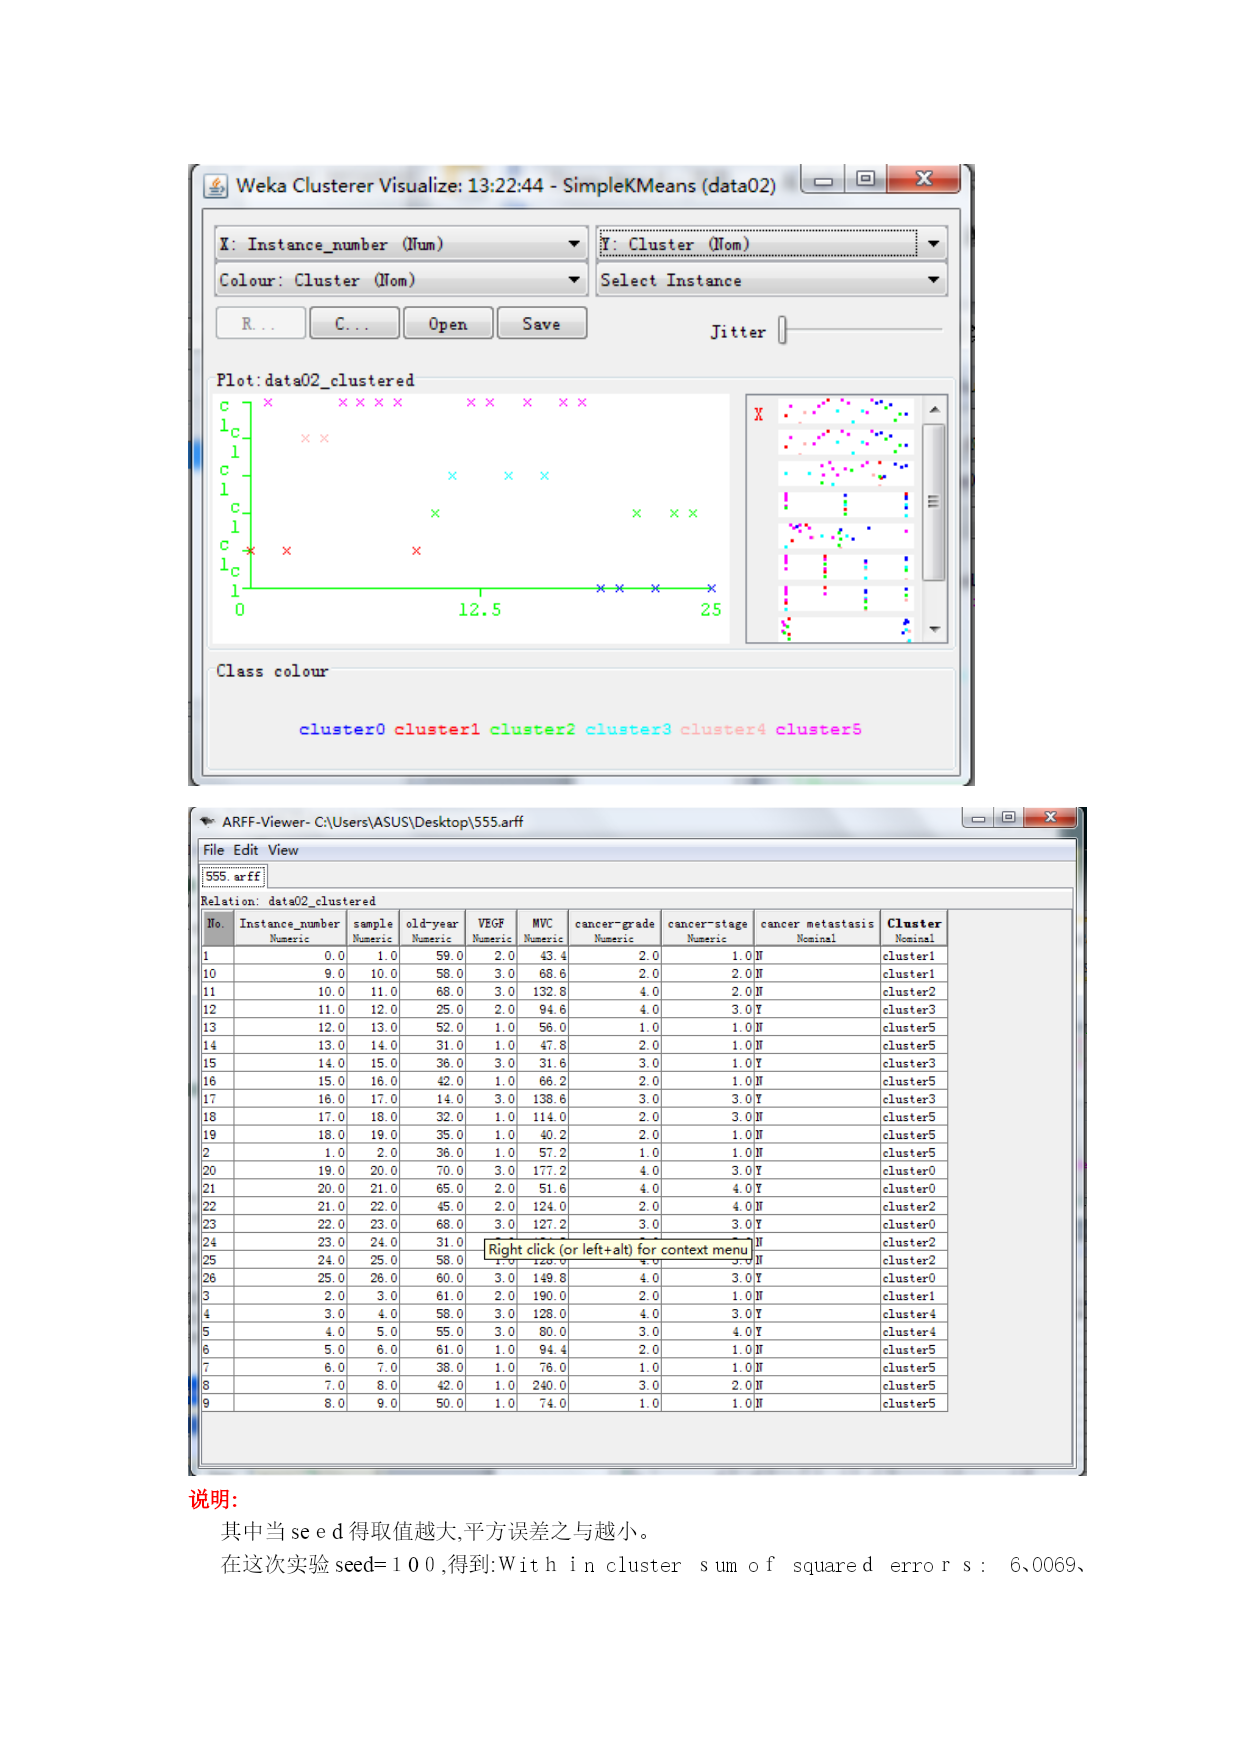Click the up arrow of the attribute strip scrollbar
Screen dimensions: 1241x1754
(934, 410)
